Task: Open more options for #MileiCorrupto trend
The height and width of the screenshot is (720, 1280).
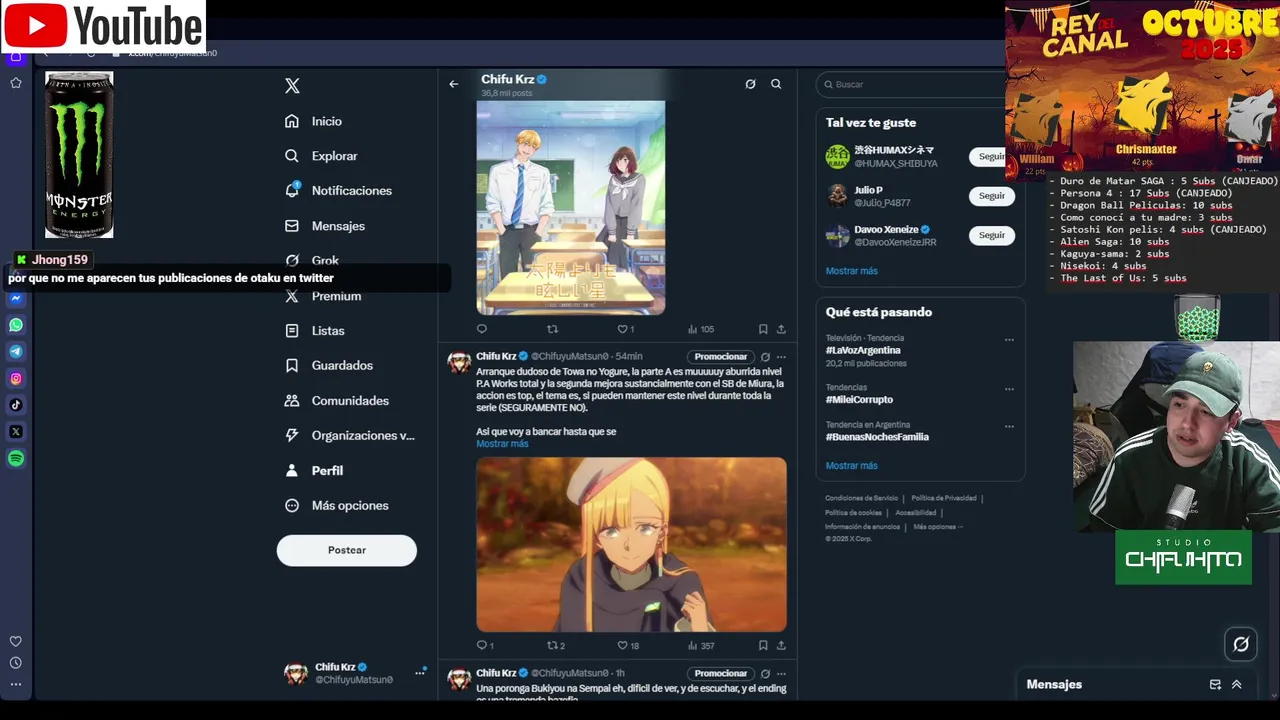Action: coord(1009,389)
